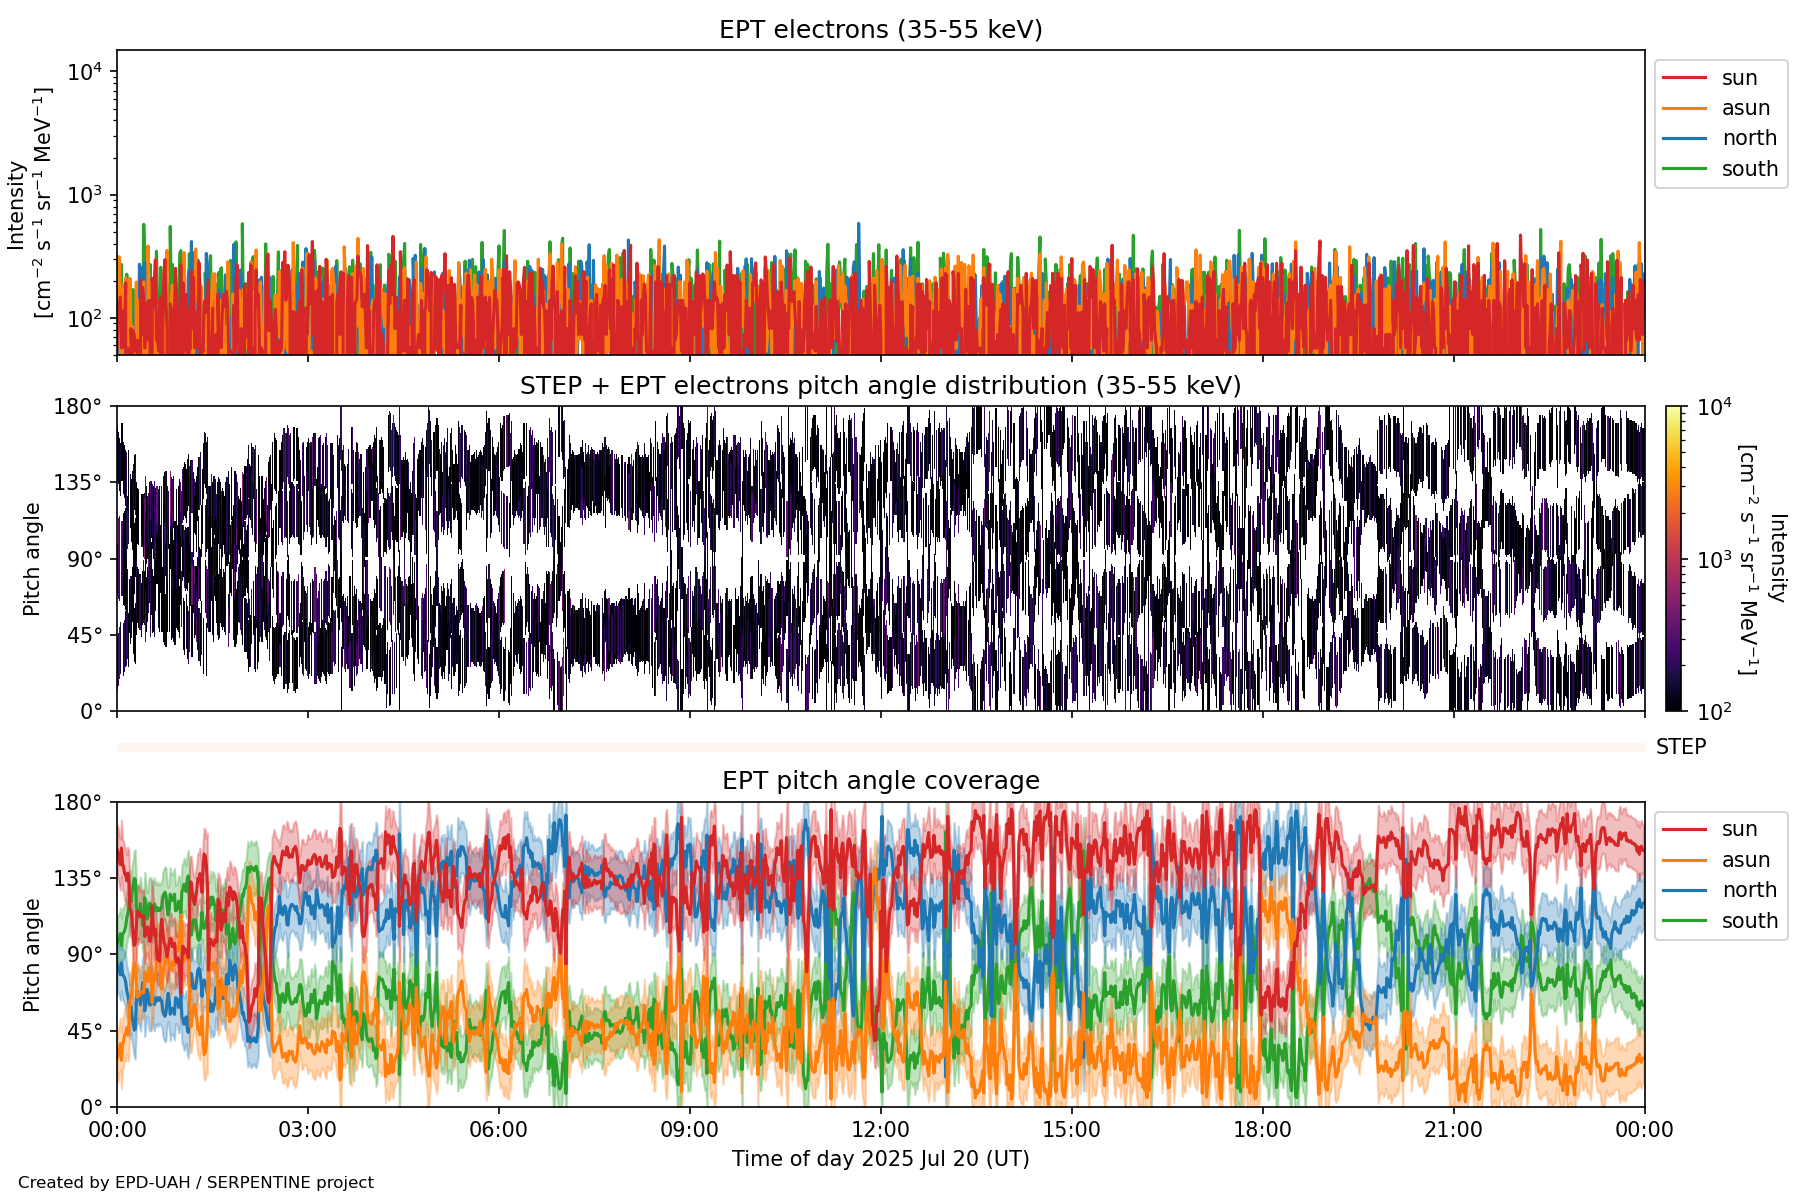
Task: Click the 'STEP + EPT electrons pitch angle distribution' title
Action: point(880,386)
